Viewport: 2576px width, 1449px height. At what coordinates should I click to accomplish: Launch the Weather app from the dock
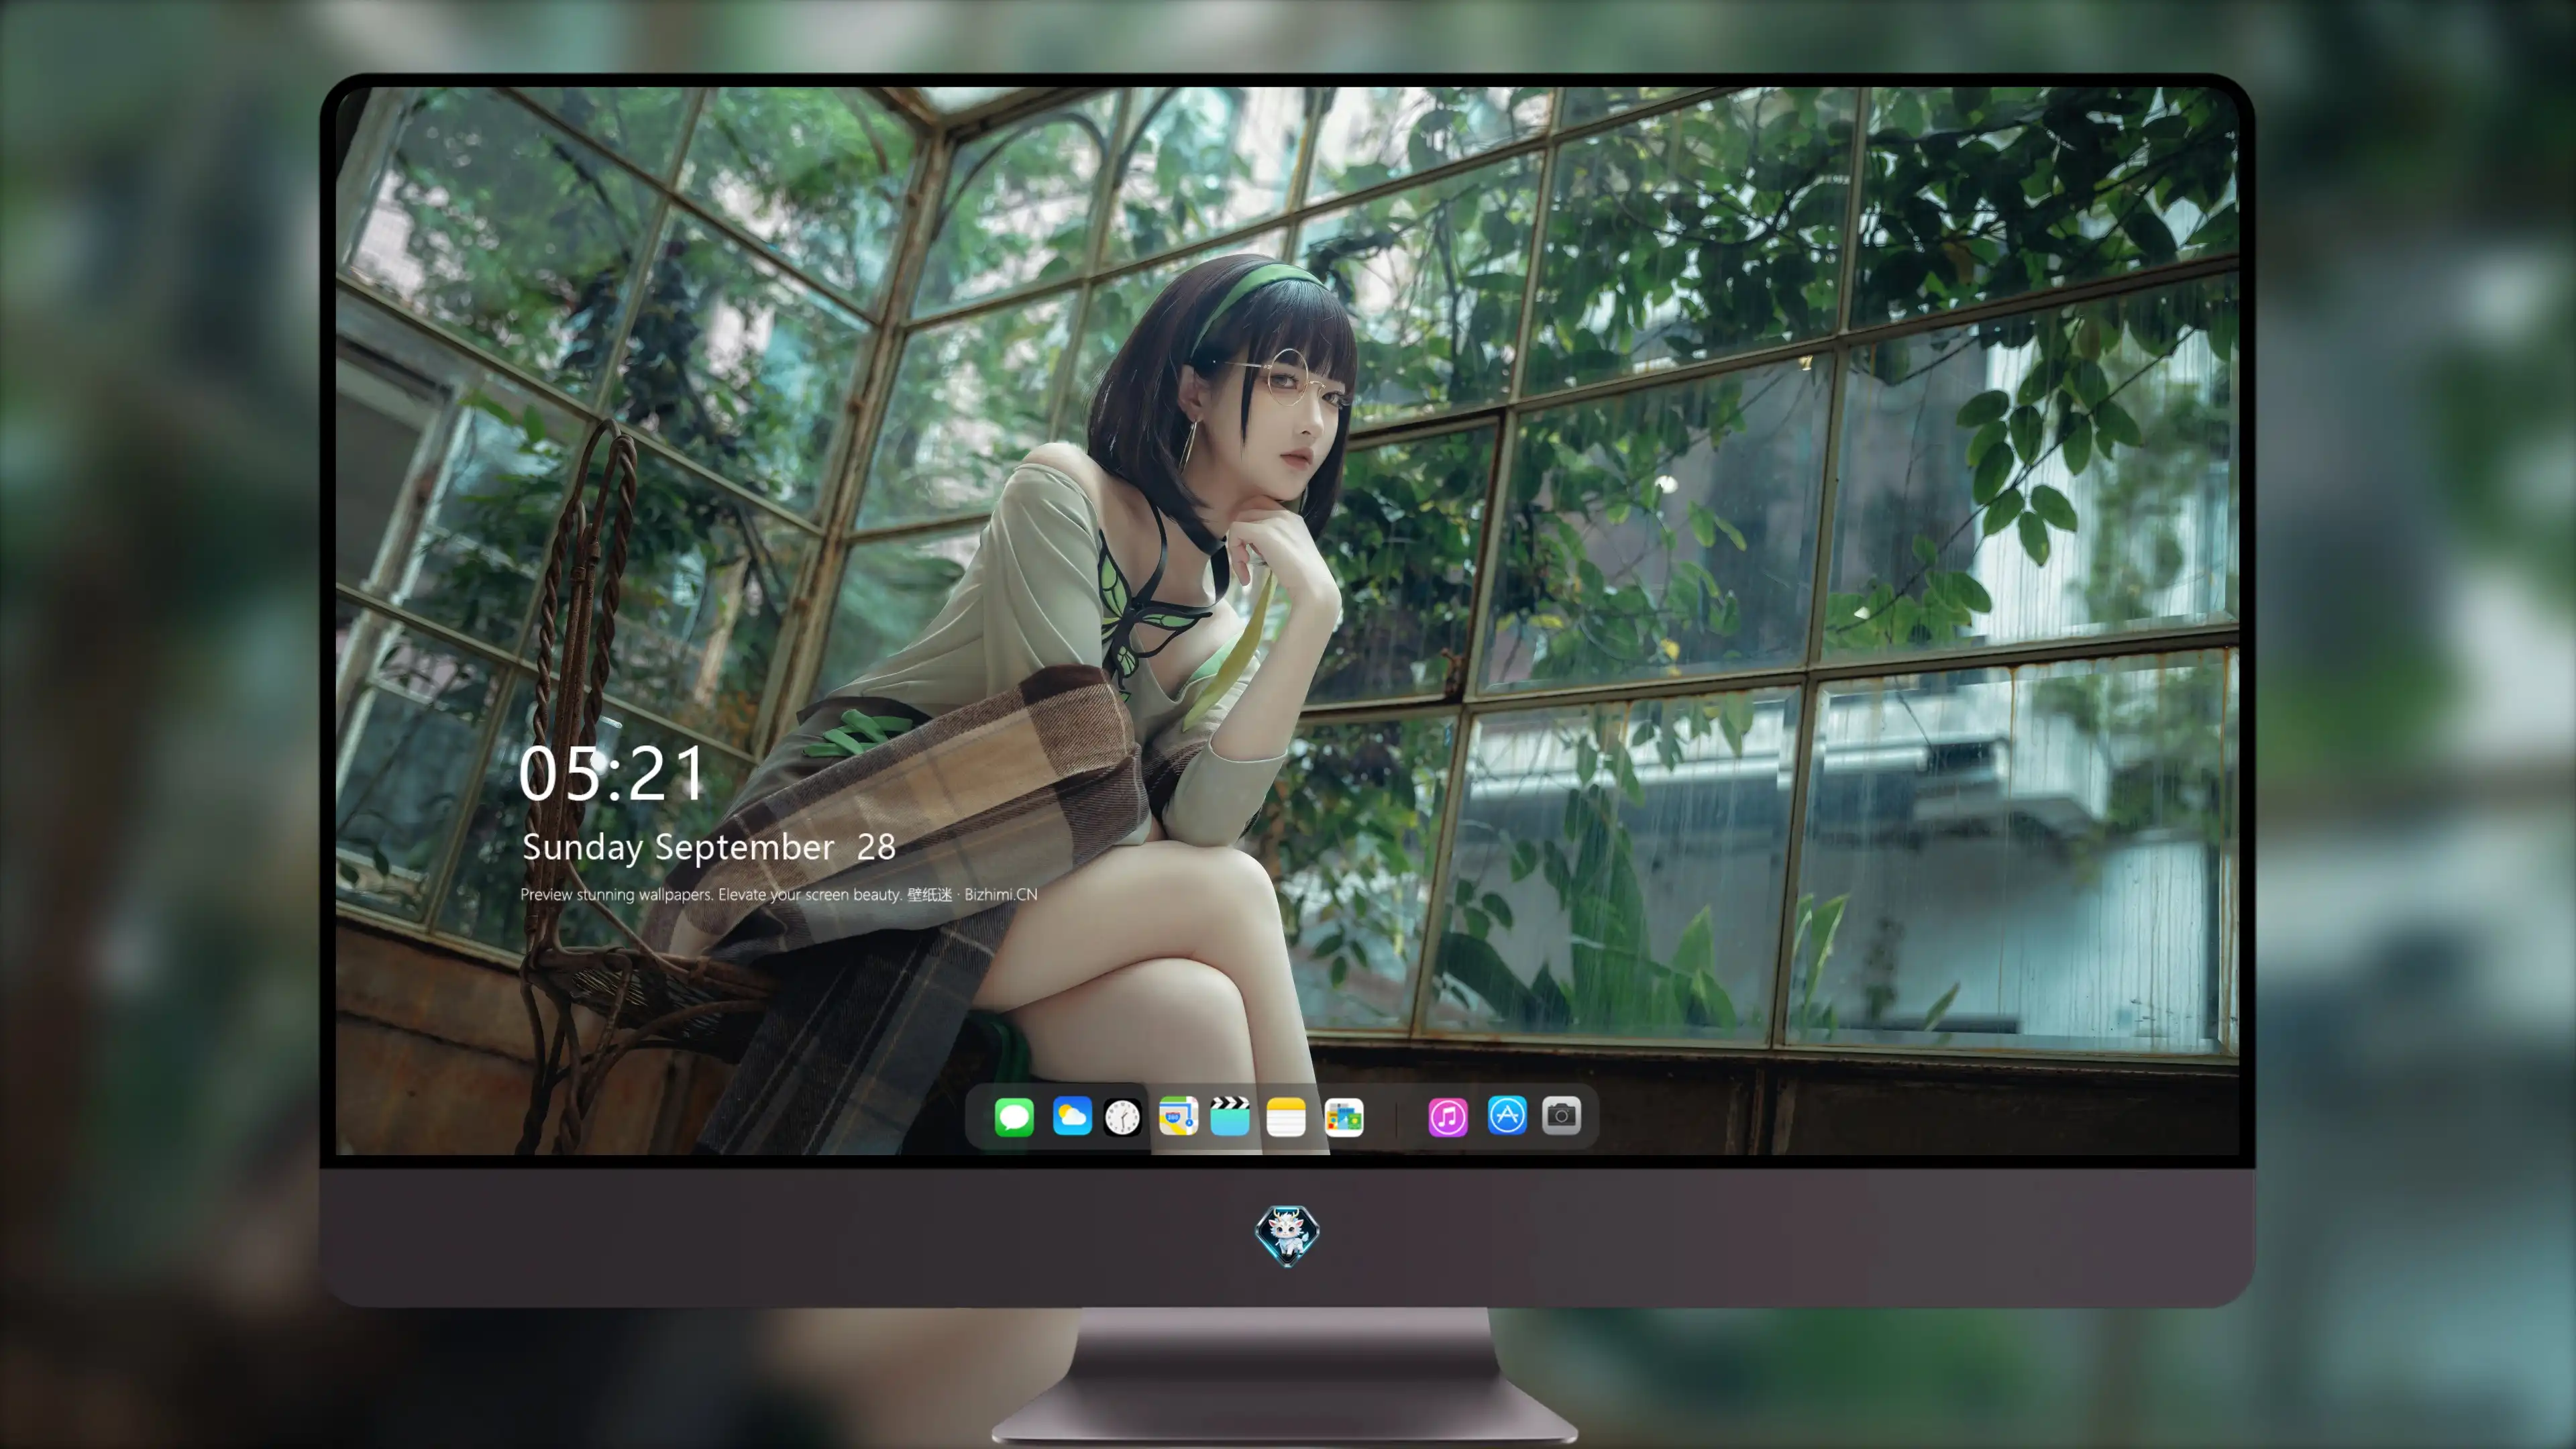(x=1071, y=1116)
